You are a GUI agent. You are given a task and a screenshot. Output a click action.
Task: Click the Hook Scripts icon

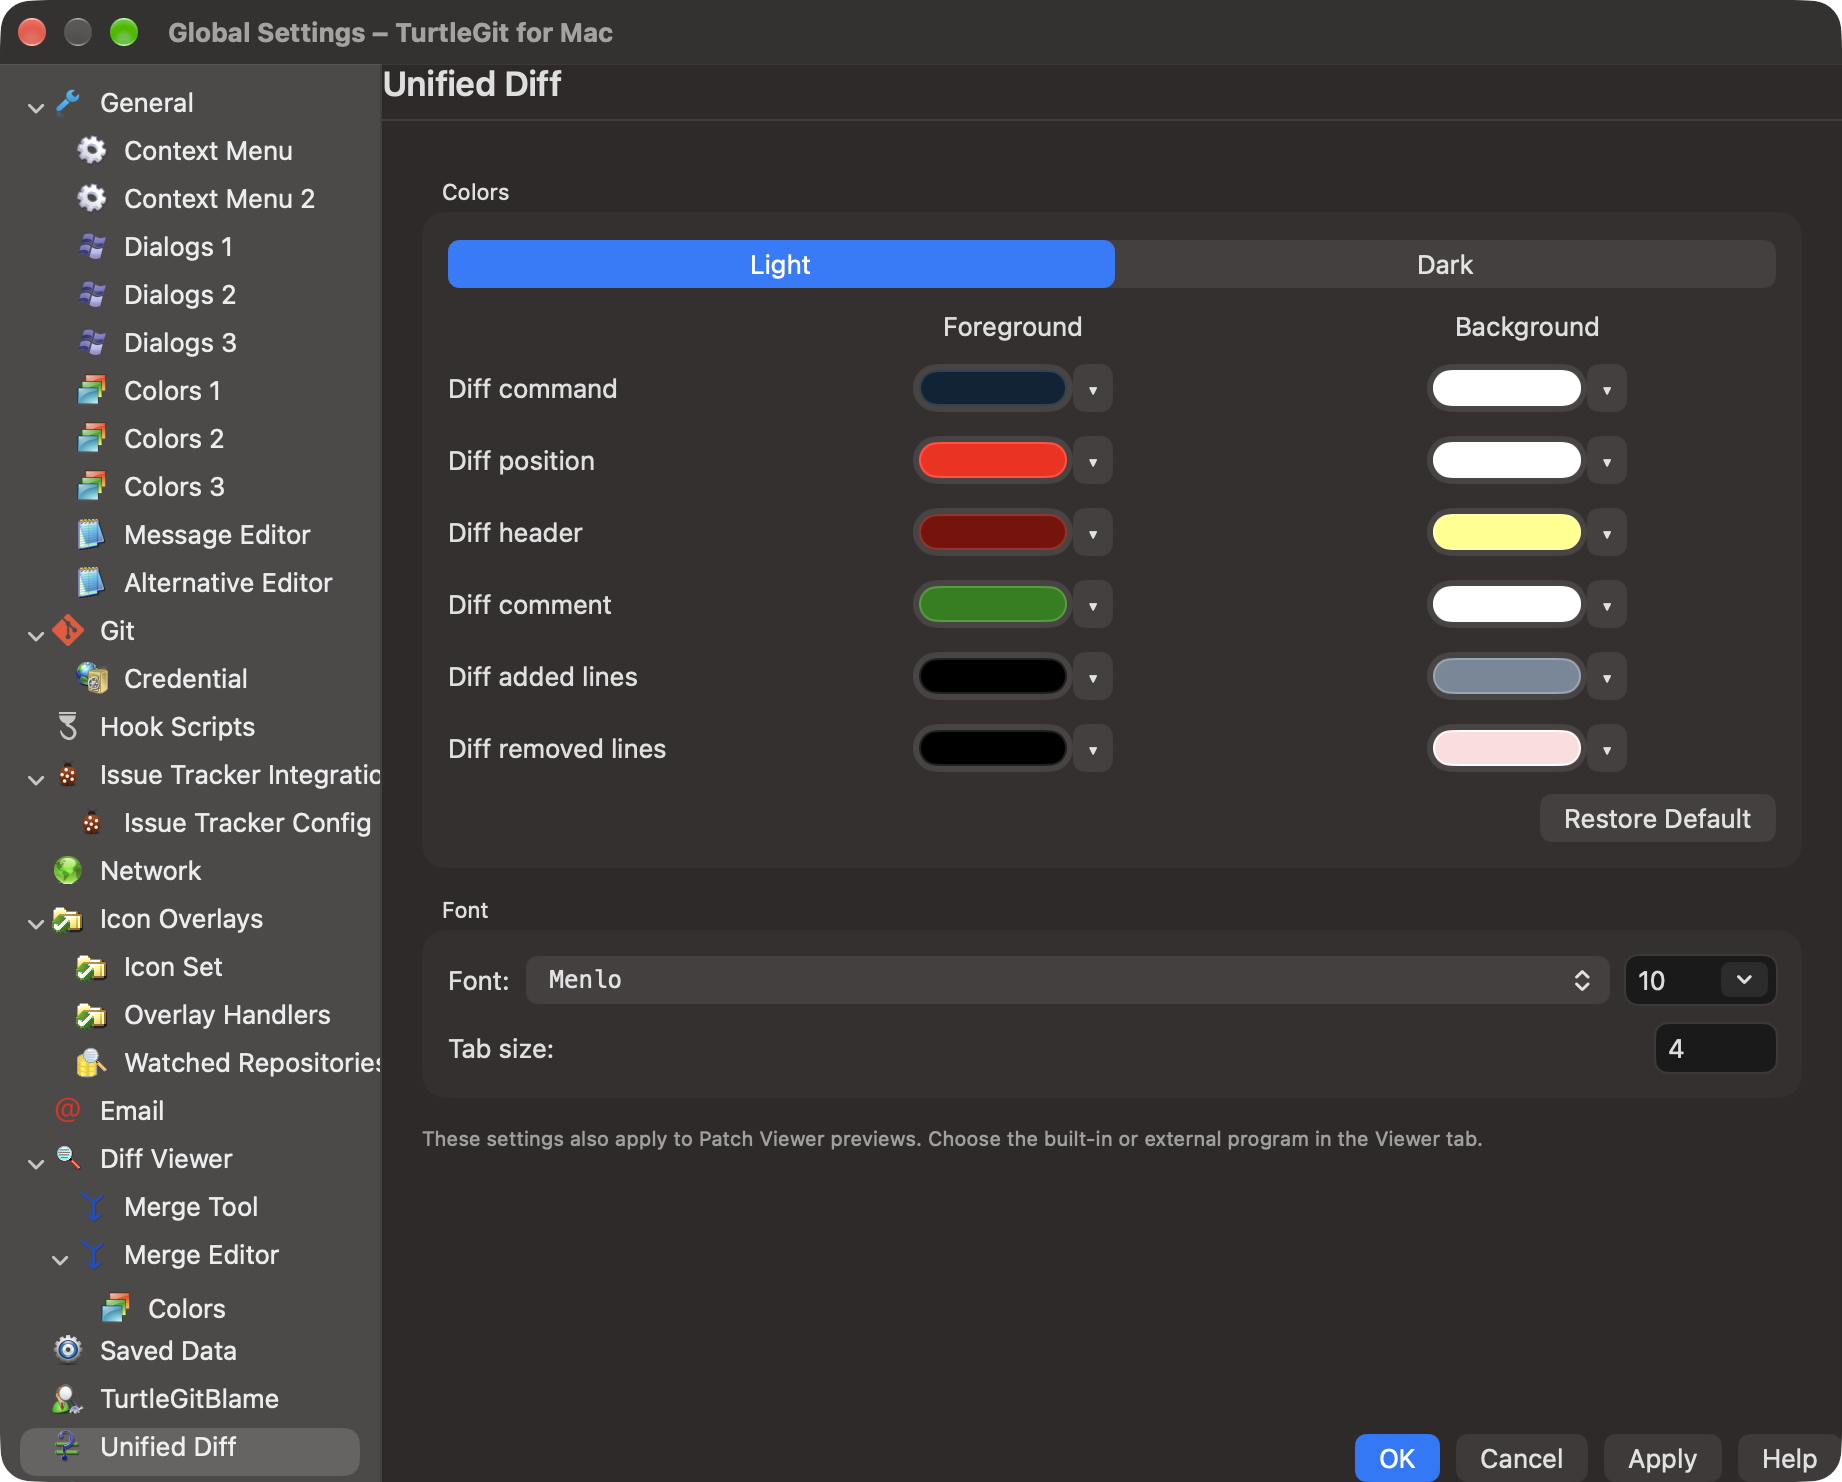[68, 726]
